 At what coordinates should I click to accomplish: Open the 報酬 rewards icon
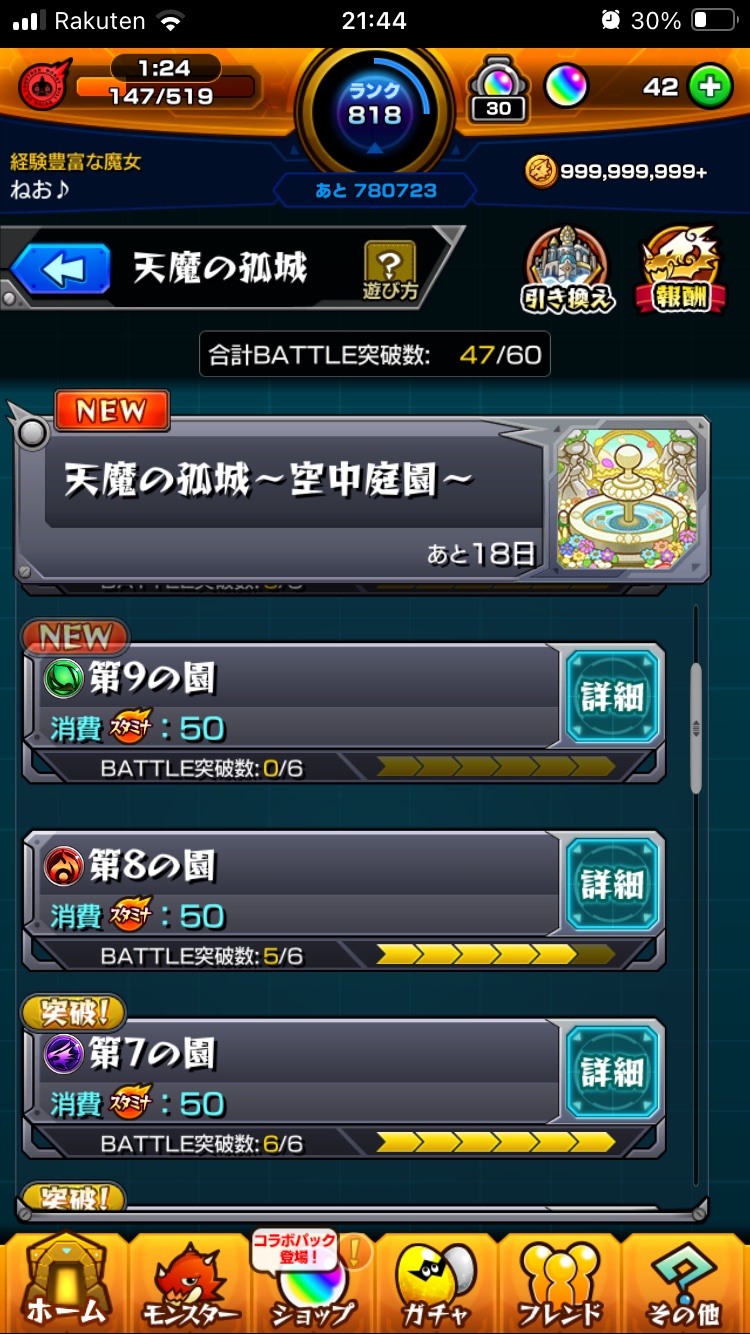coord(683,270)
